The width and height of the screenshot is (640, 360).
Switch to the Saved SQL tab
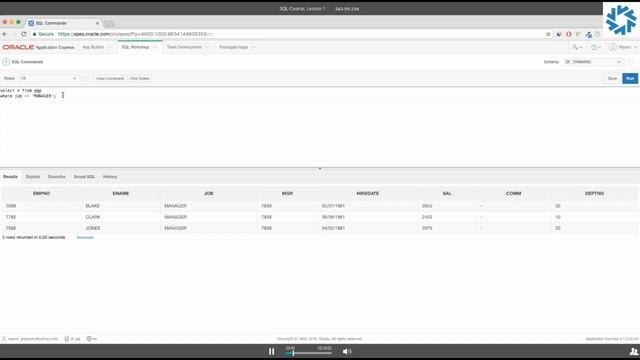pyautogui.click(x=84, y=177)
